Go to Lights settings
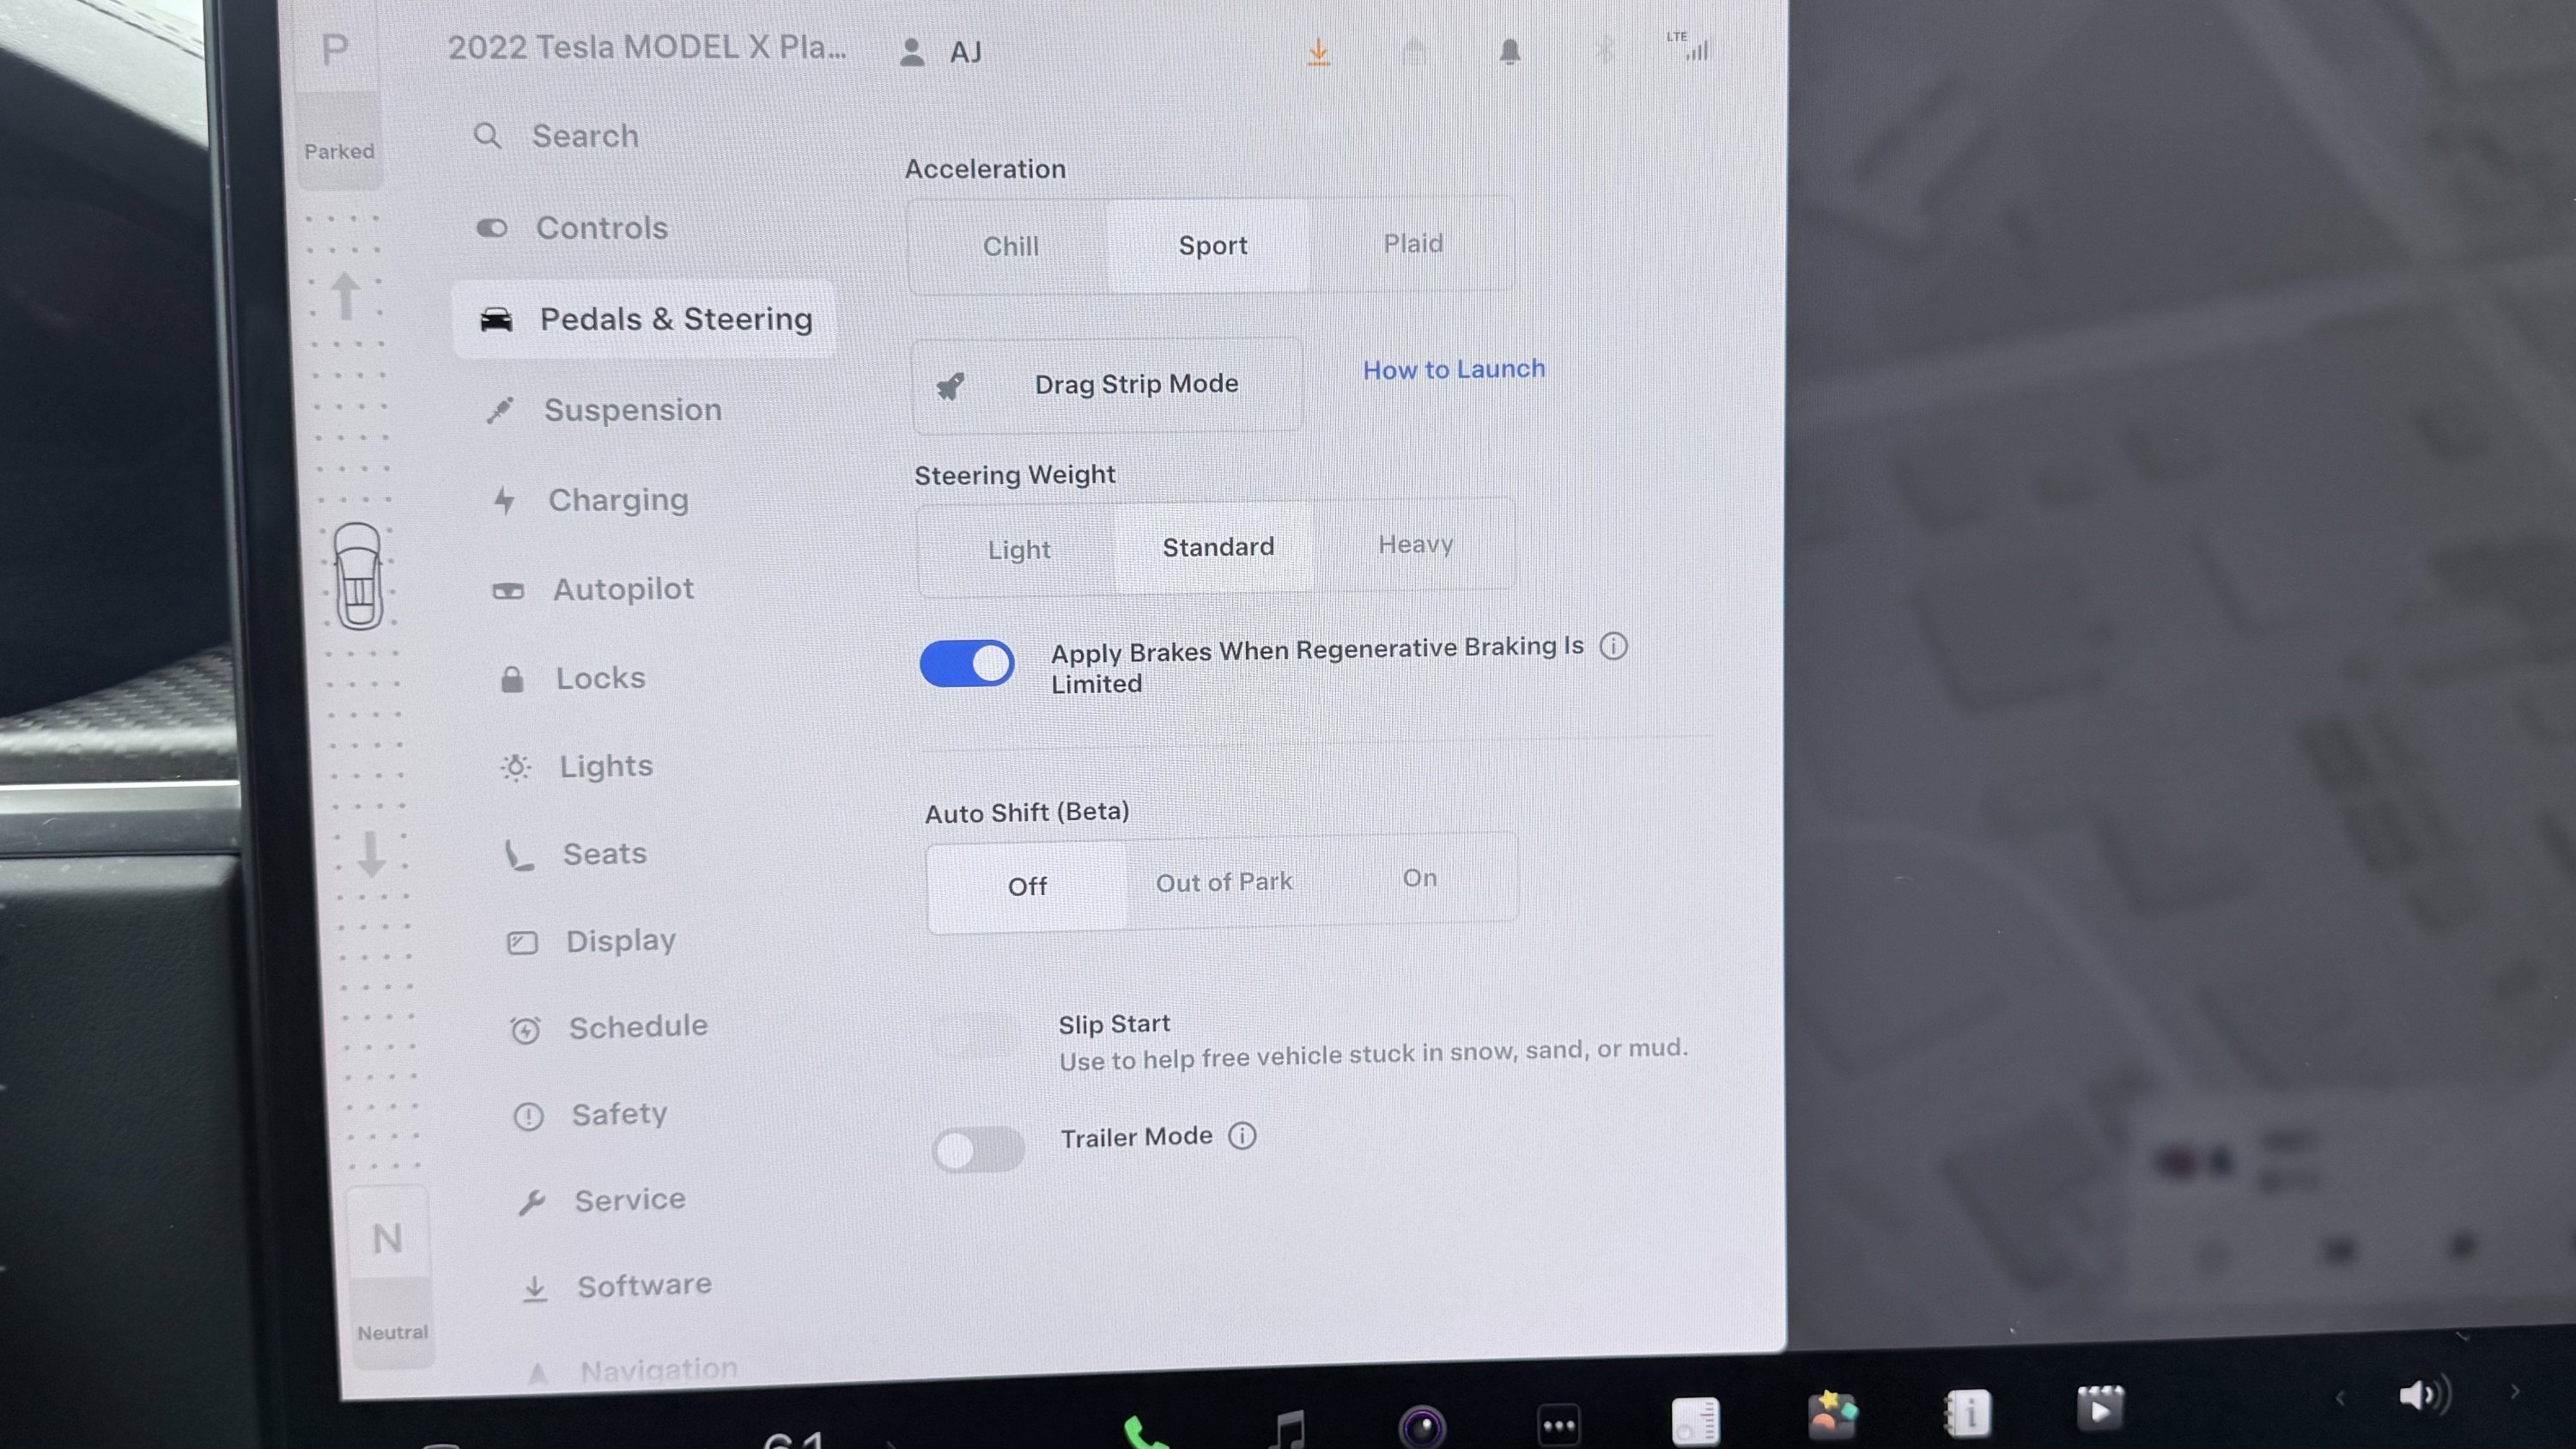2576x1449 pixels. [578, 767]
